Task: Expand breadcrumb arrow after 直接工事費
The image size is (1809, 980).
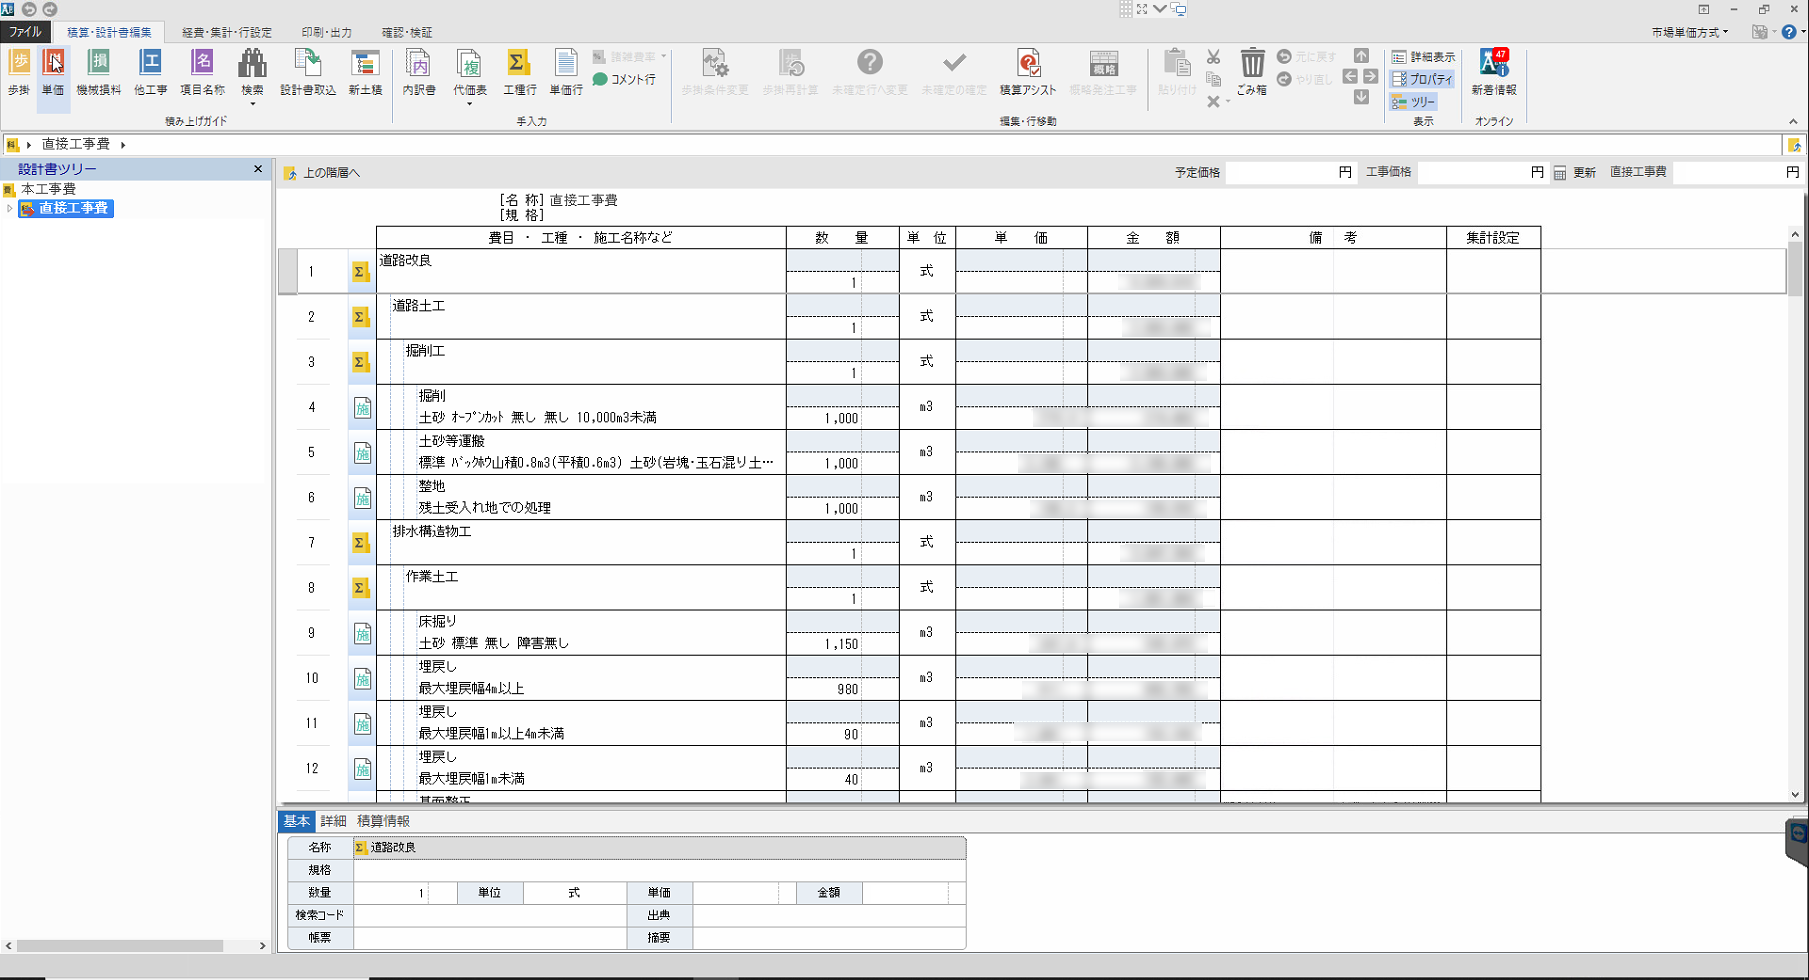Action: 123,145
